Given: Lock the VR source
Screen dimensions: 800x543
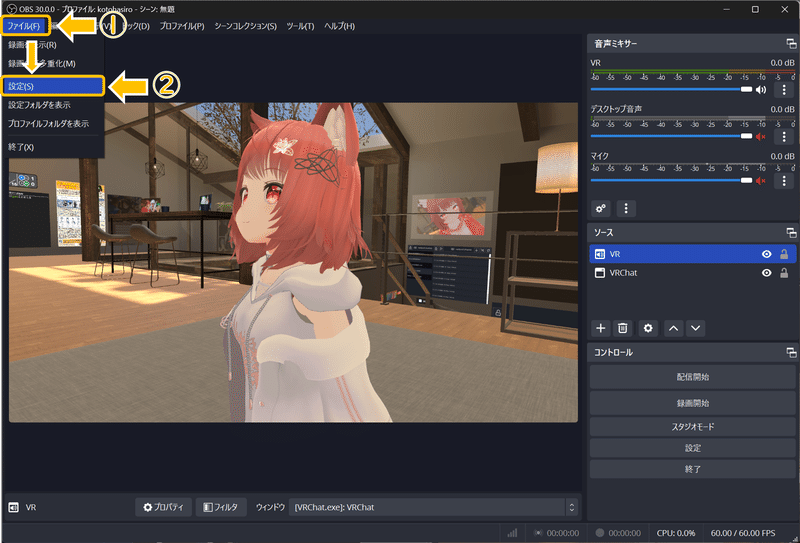Looking at the screenshot, I should 784,254.
